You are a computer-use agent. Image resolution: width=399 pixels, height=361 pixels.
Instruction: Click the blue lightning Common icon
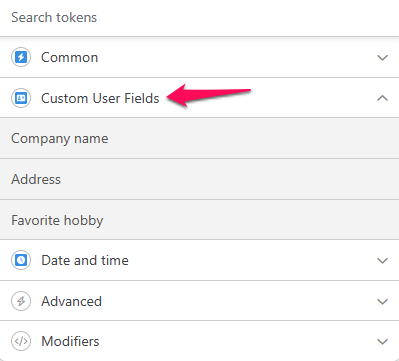(21, 57)
